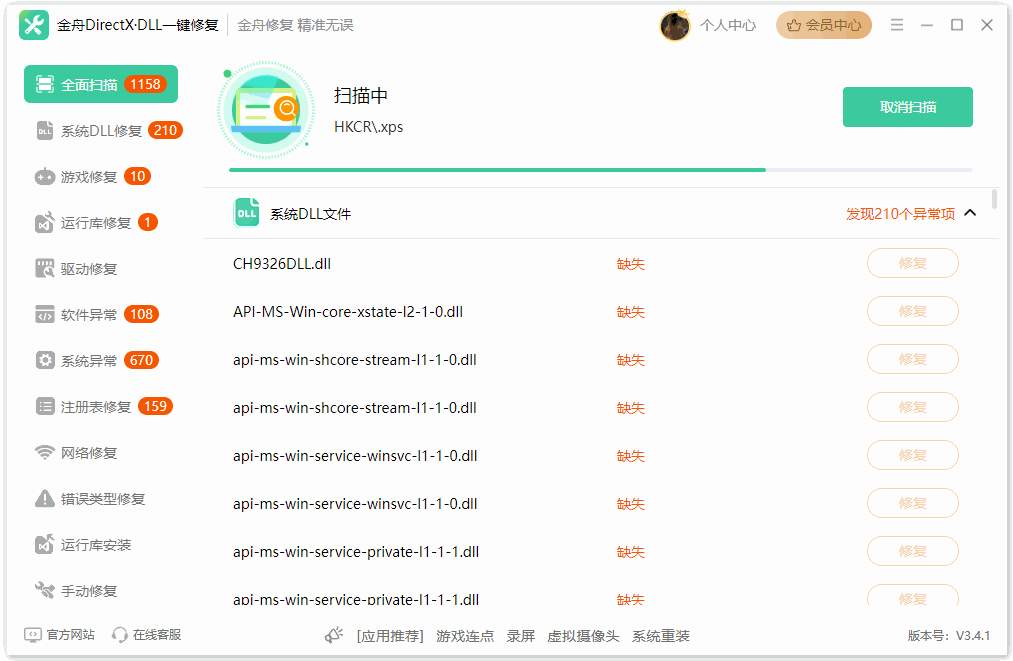Image resolution: width=1013 pixels, height=661 pixels.
Task: Click the 670 badge on 系统异常
Action: click(141, 360)
